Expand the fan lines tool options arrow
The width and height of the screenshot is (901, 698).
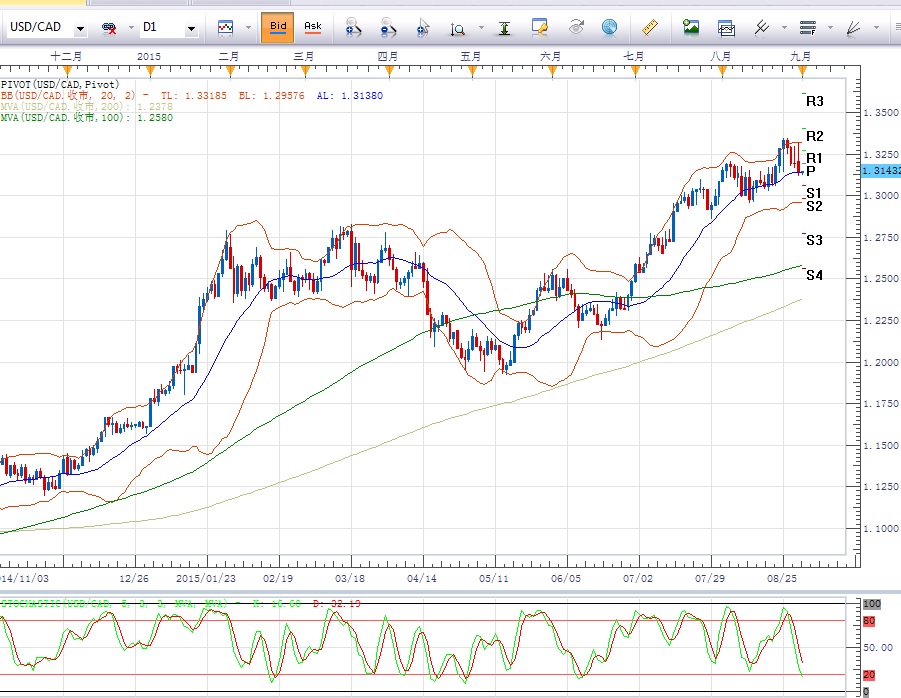click(876, 28)
